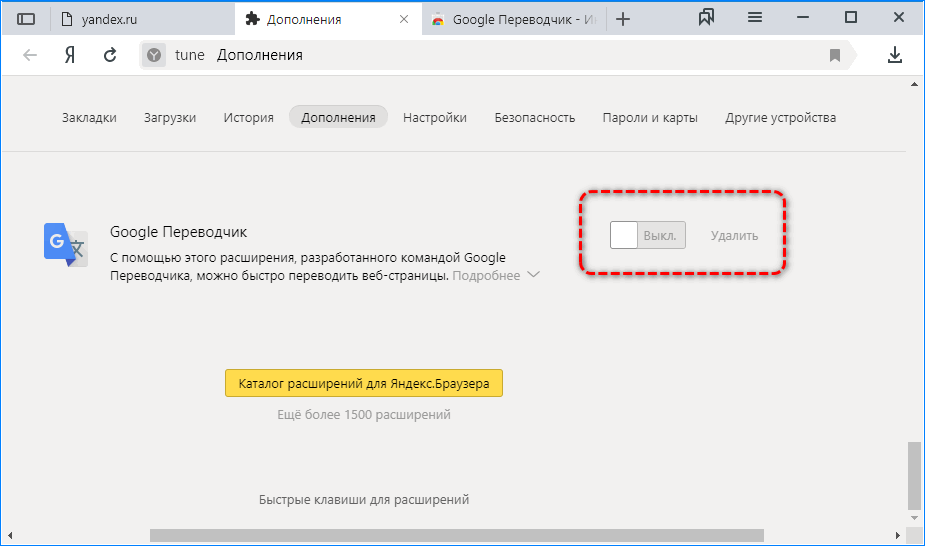This screenshot has width=925, height=546.
Task: Click Удалить to remove the extension
Action: [734, 236]
